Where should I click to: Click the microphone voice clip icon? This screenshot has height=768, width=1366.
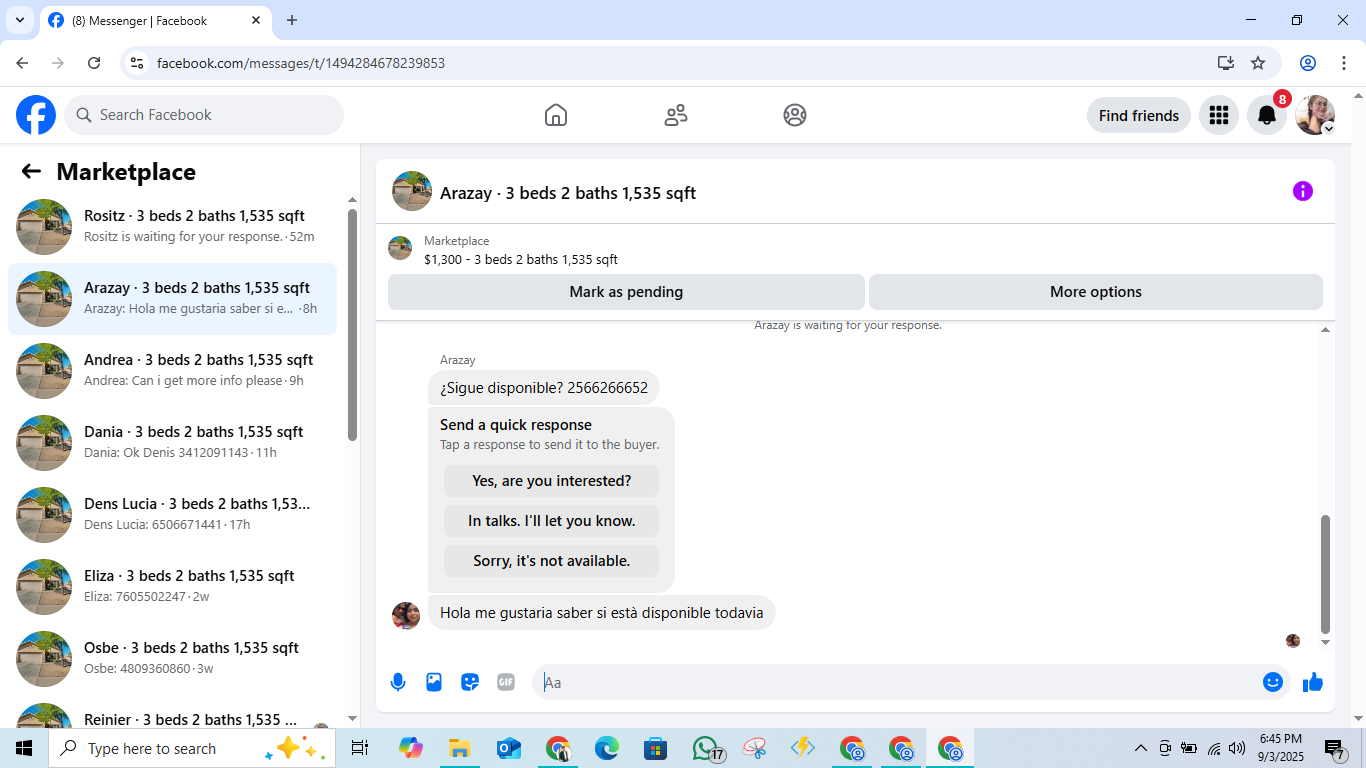(x=398, y=682)
